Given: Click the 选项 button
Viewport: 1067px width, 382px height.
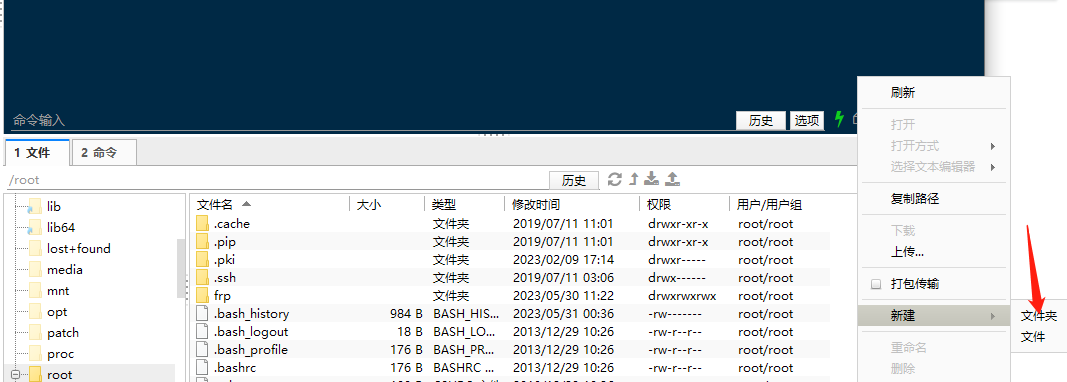Looking at the screenshot, I should click(807, 121).
